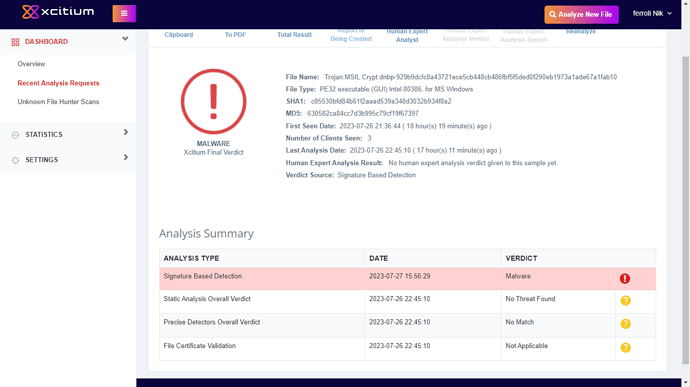This screenshot has height=387, width=690.
Task: Click the Statistics sidebar icon
Action: [x=15, y=135]
